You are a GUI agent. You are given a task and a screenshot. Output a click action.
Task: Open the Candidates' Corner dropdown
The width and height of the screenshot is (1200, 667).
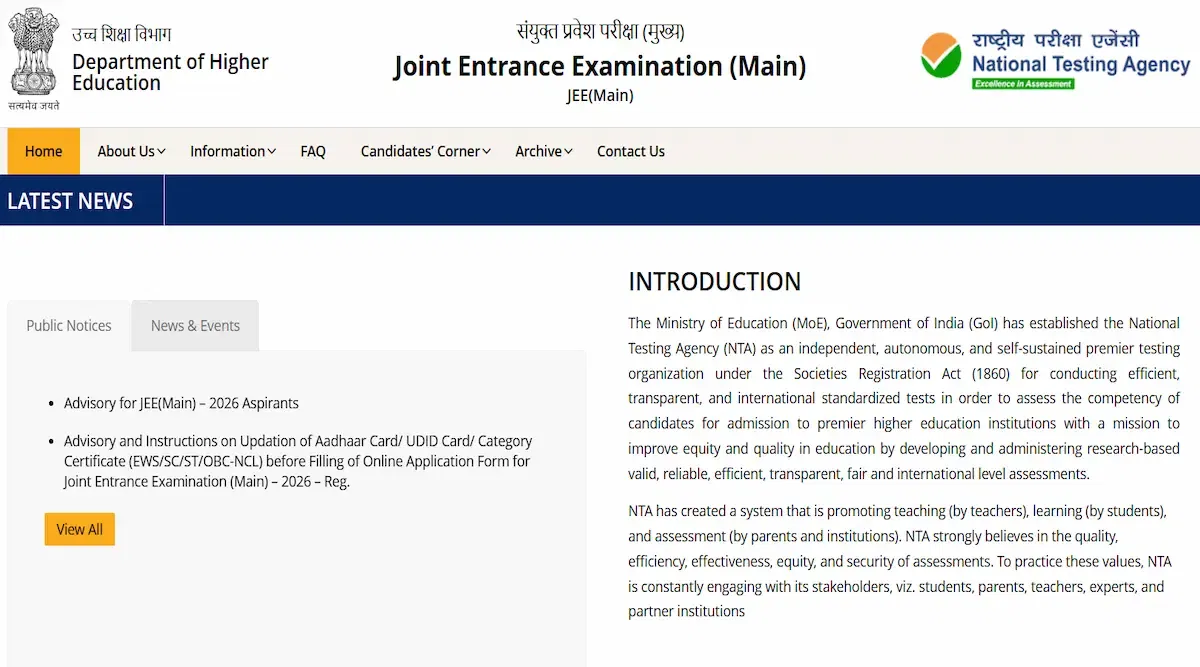point(425,151)
